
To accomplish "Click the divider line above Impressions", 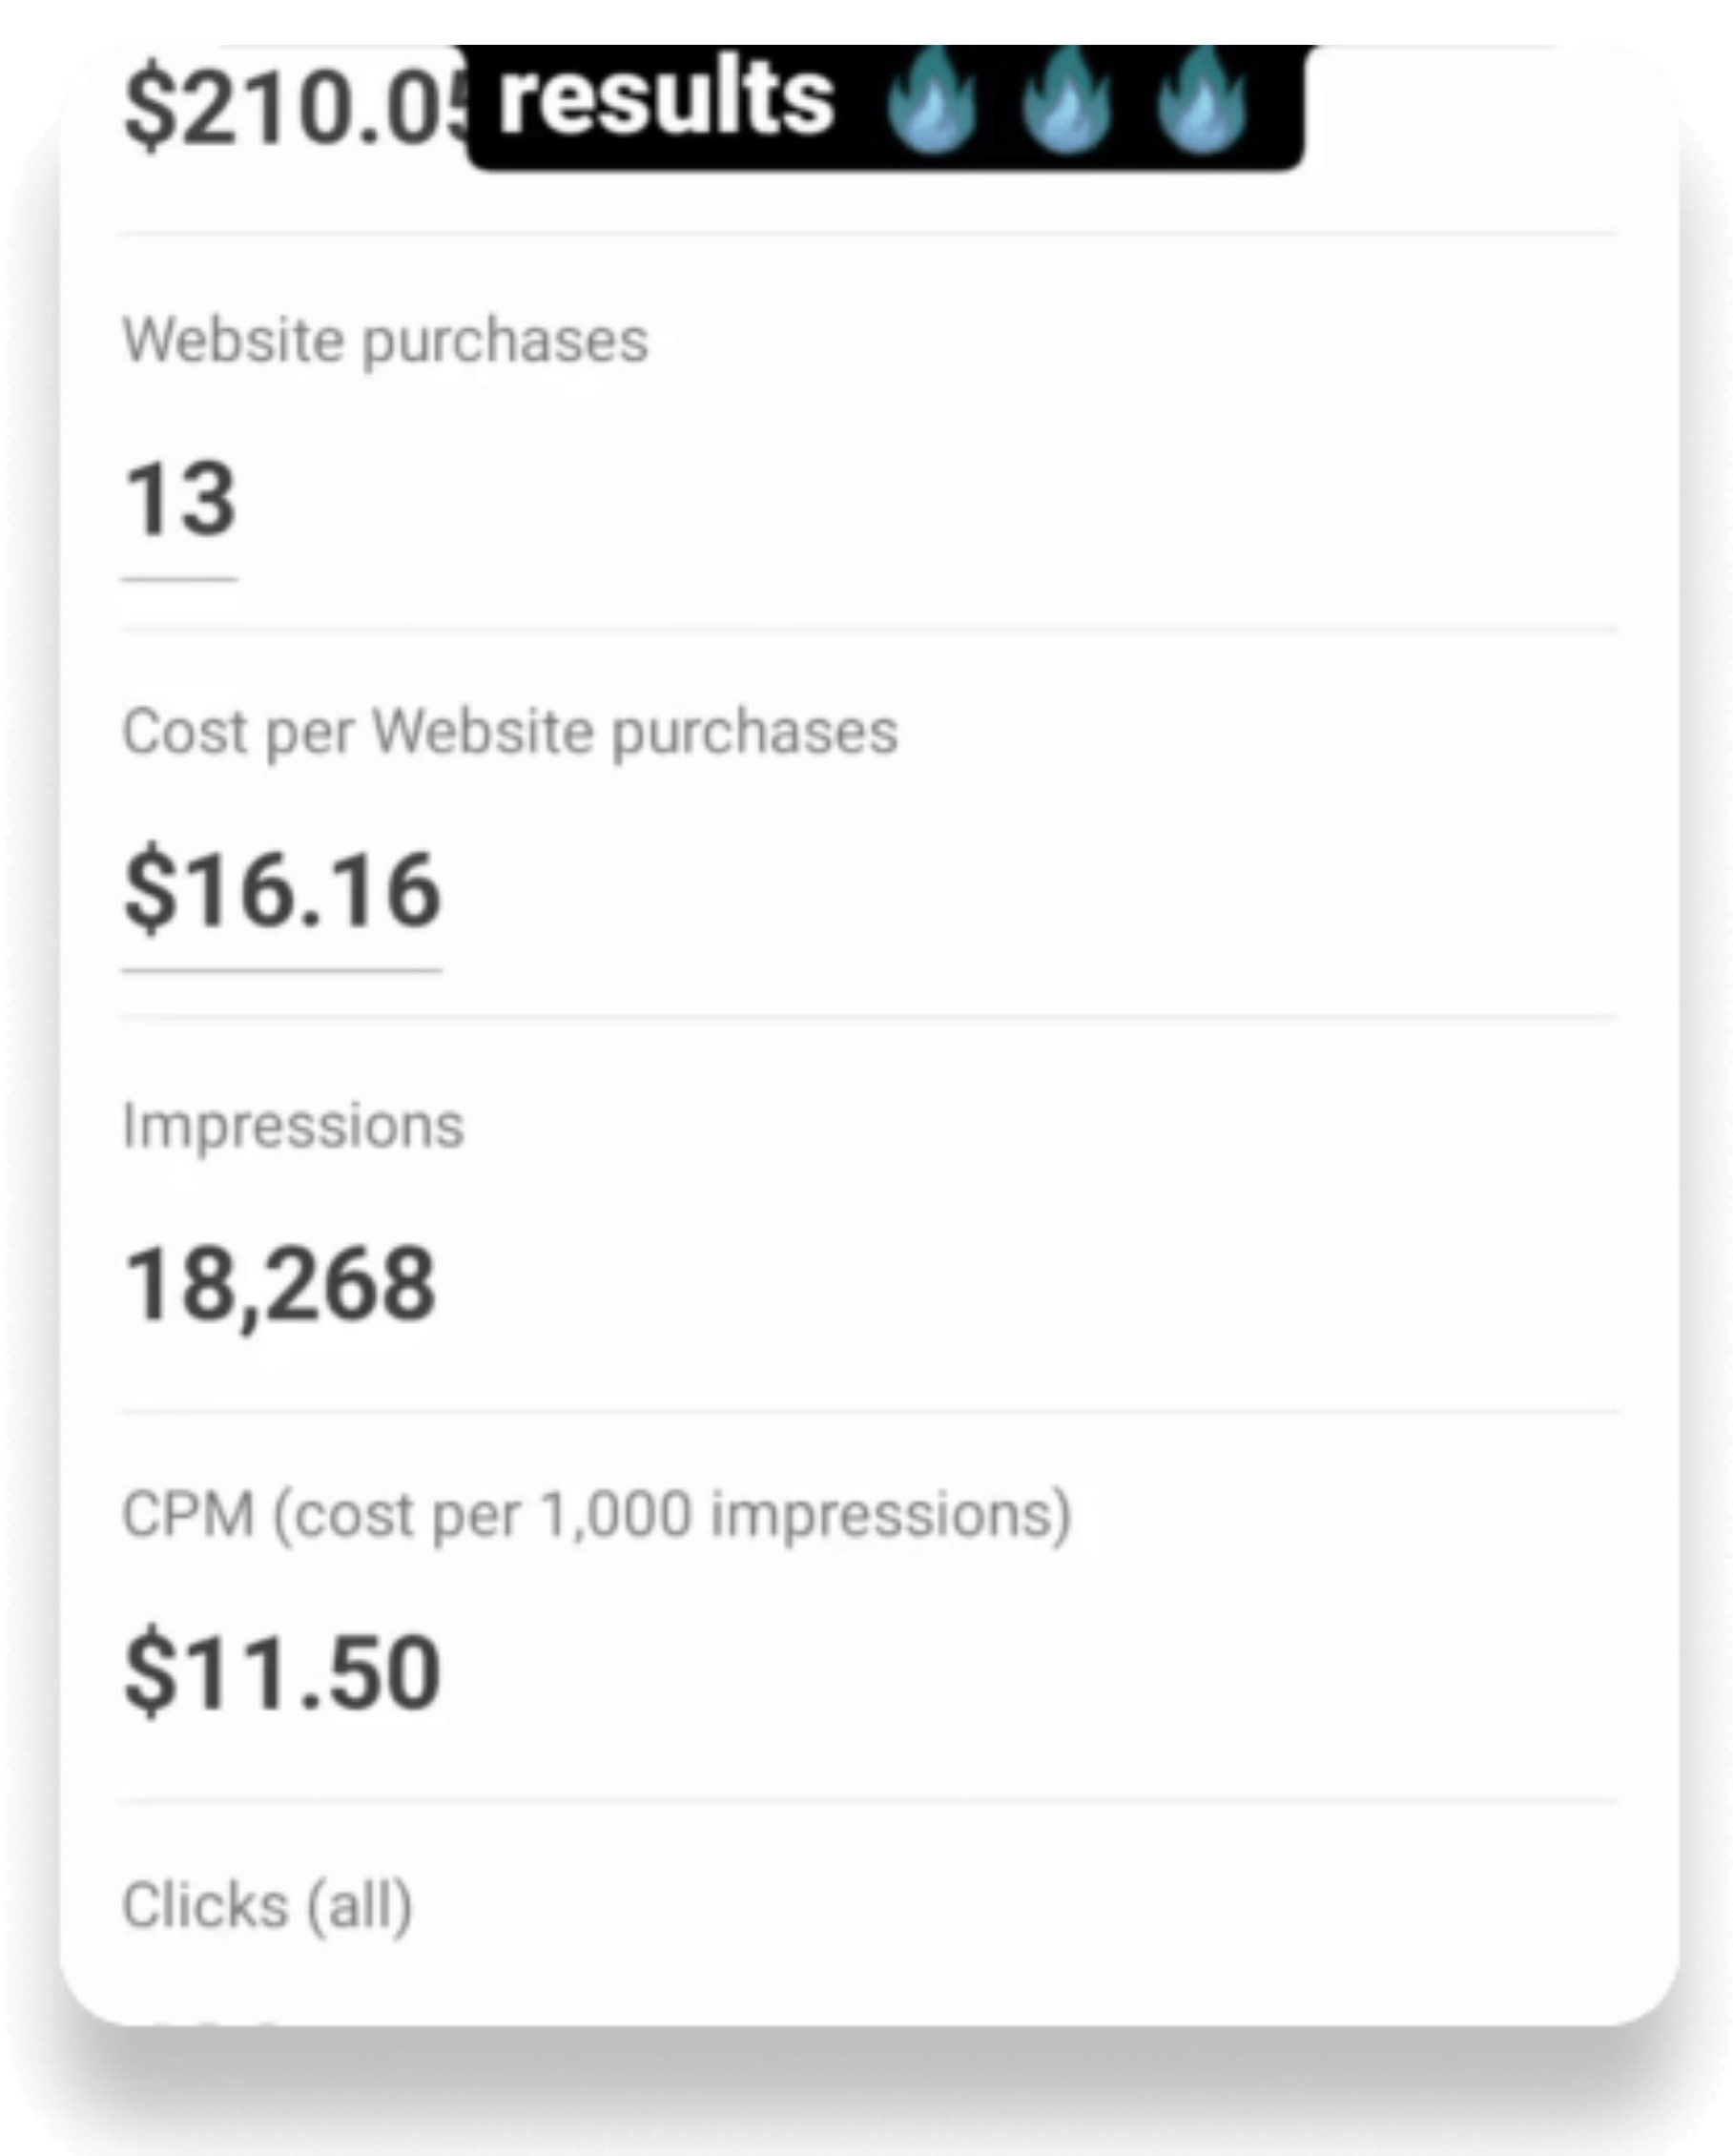I will (x=868, y=1016).
